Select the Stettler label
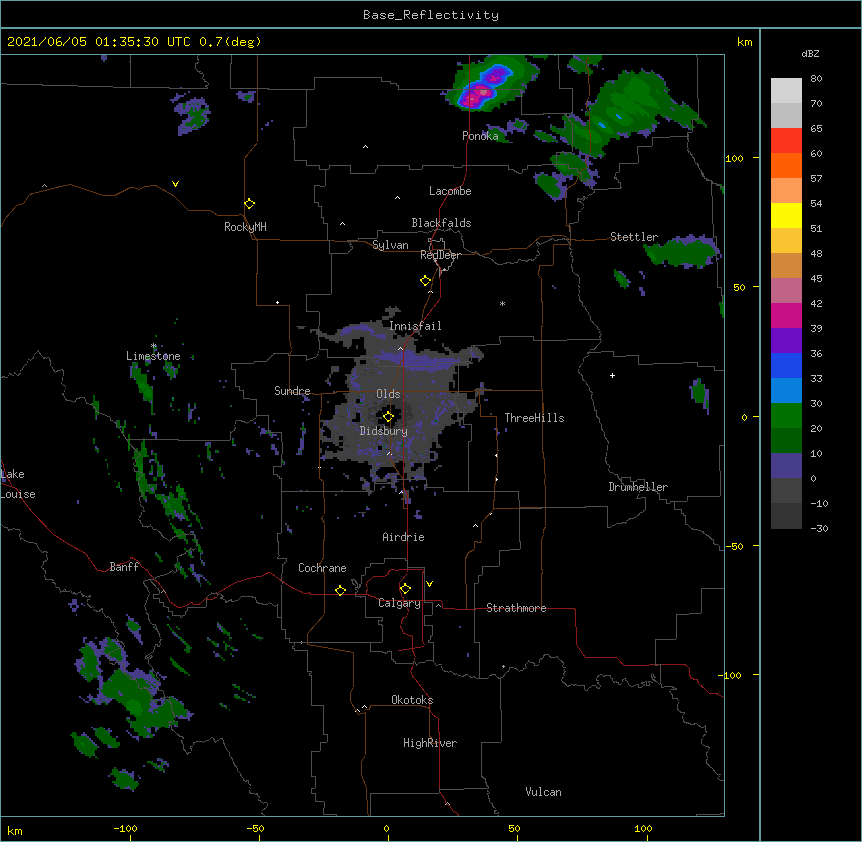Image resolution: width=862 pixels, height=842 pixels. click(x=634, y=237)
